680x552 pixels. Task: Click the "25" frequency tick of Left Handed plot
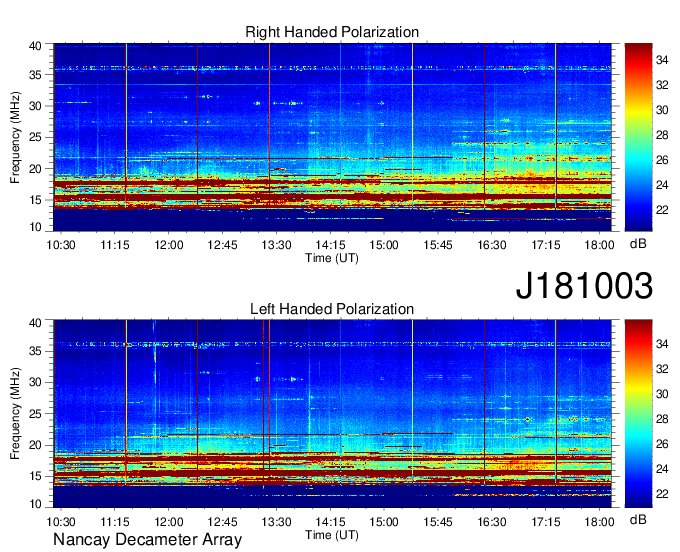click(35, 414)
